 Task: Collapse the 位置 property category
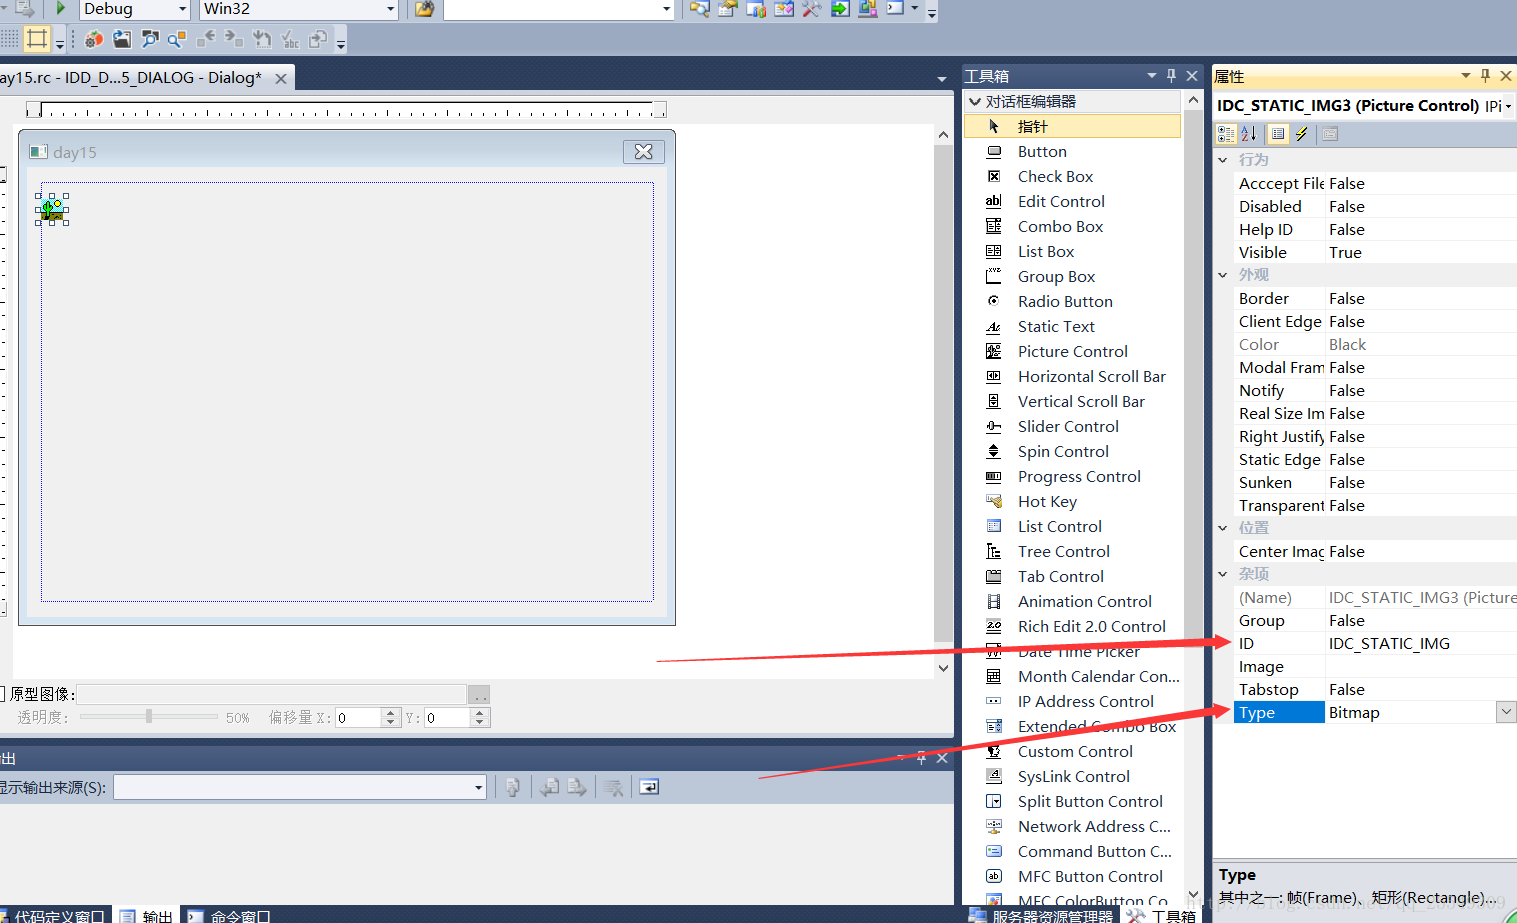[1223, 528]
